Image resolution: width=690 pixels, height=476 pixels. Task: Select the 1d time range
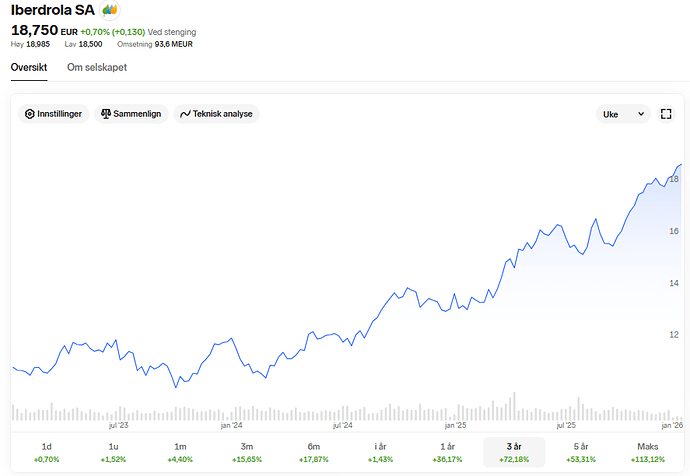click(x=46, y=452)
